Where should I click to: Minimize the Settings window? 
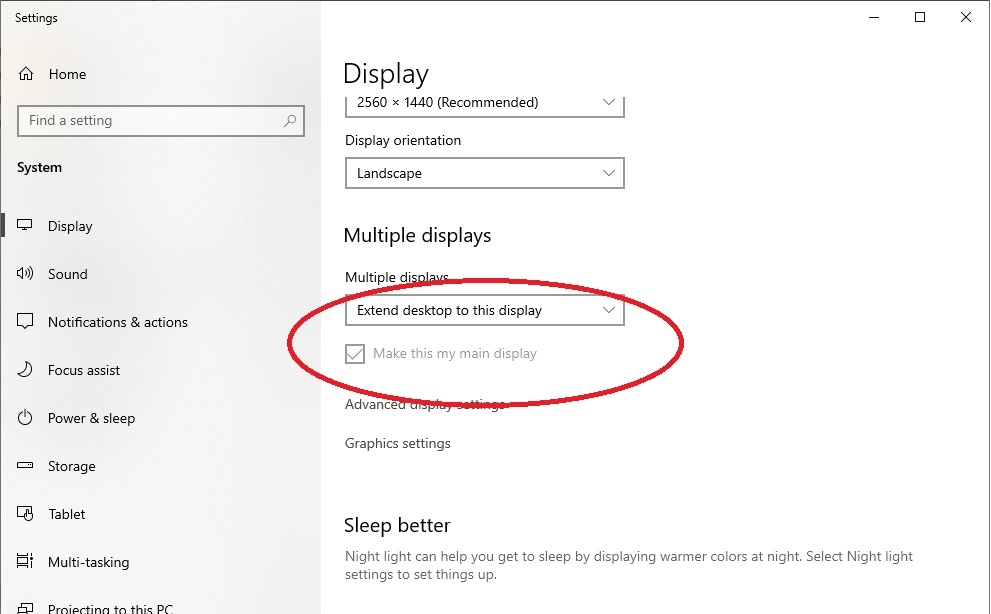tap(874, 18)
